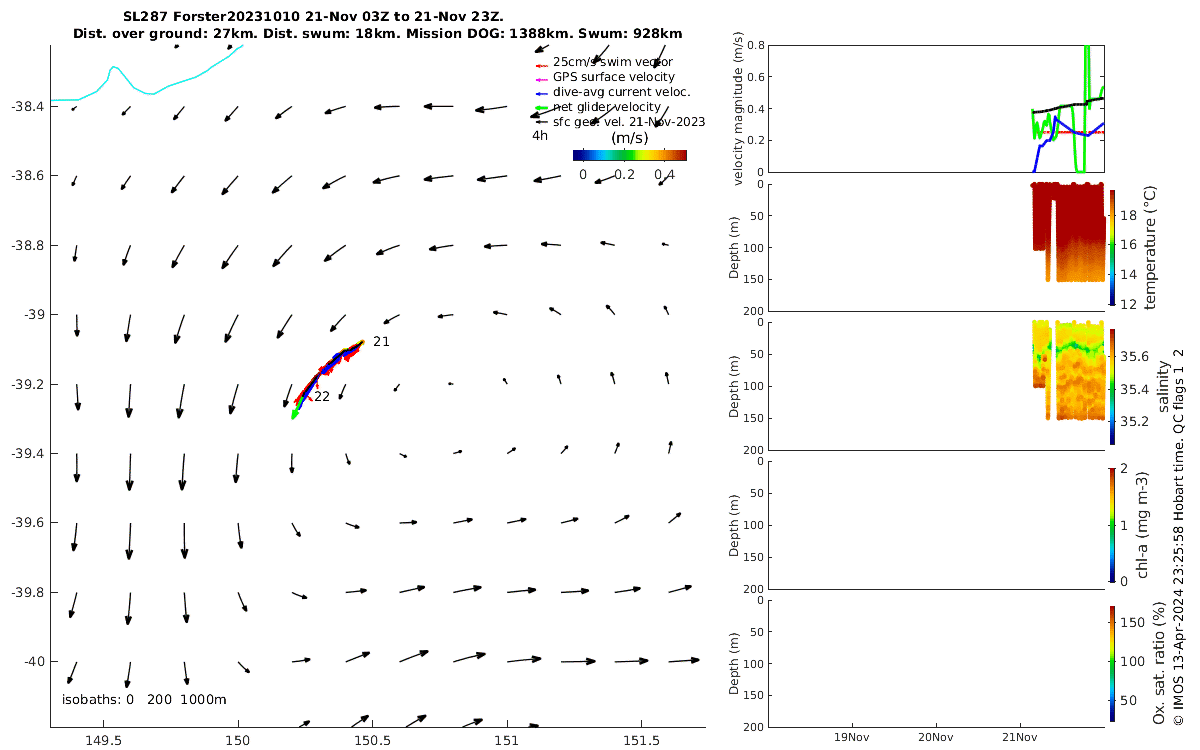The width and height of the screenshot is (1200, 750).
Task: Click the '0.8' tick on the velocity magnitude axis
Action: coord(757,46)
